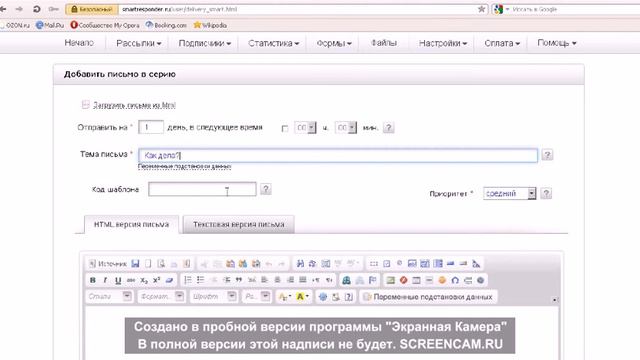Click Загрузить письма из html link

coord(134,105)
